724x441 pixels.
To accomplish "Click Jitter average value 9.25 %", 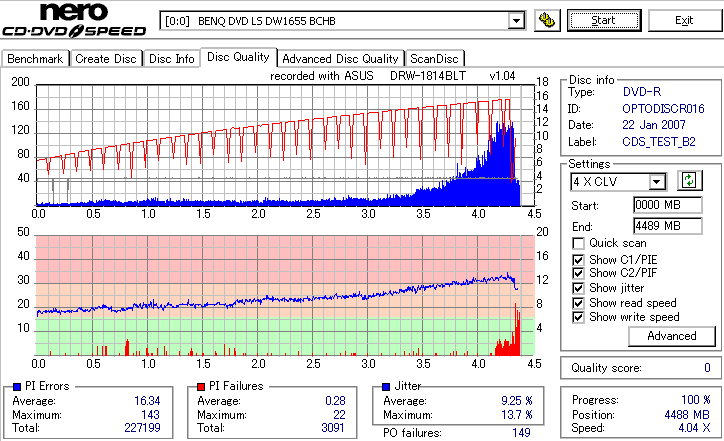I will pyautogui.click(x=517, y=401).
